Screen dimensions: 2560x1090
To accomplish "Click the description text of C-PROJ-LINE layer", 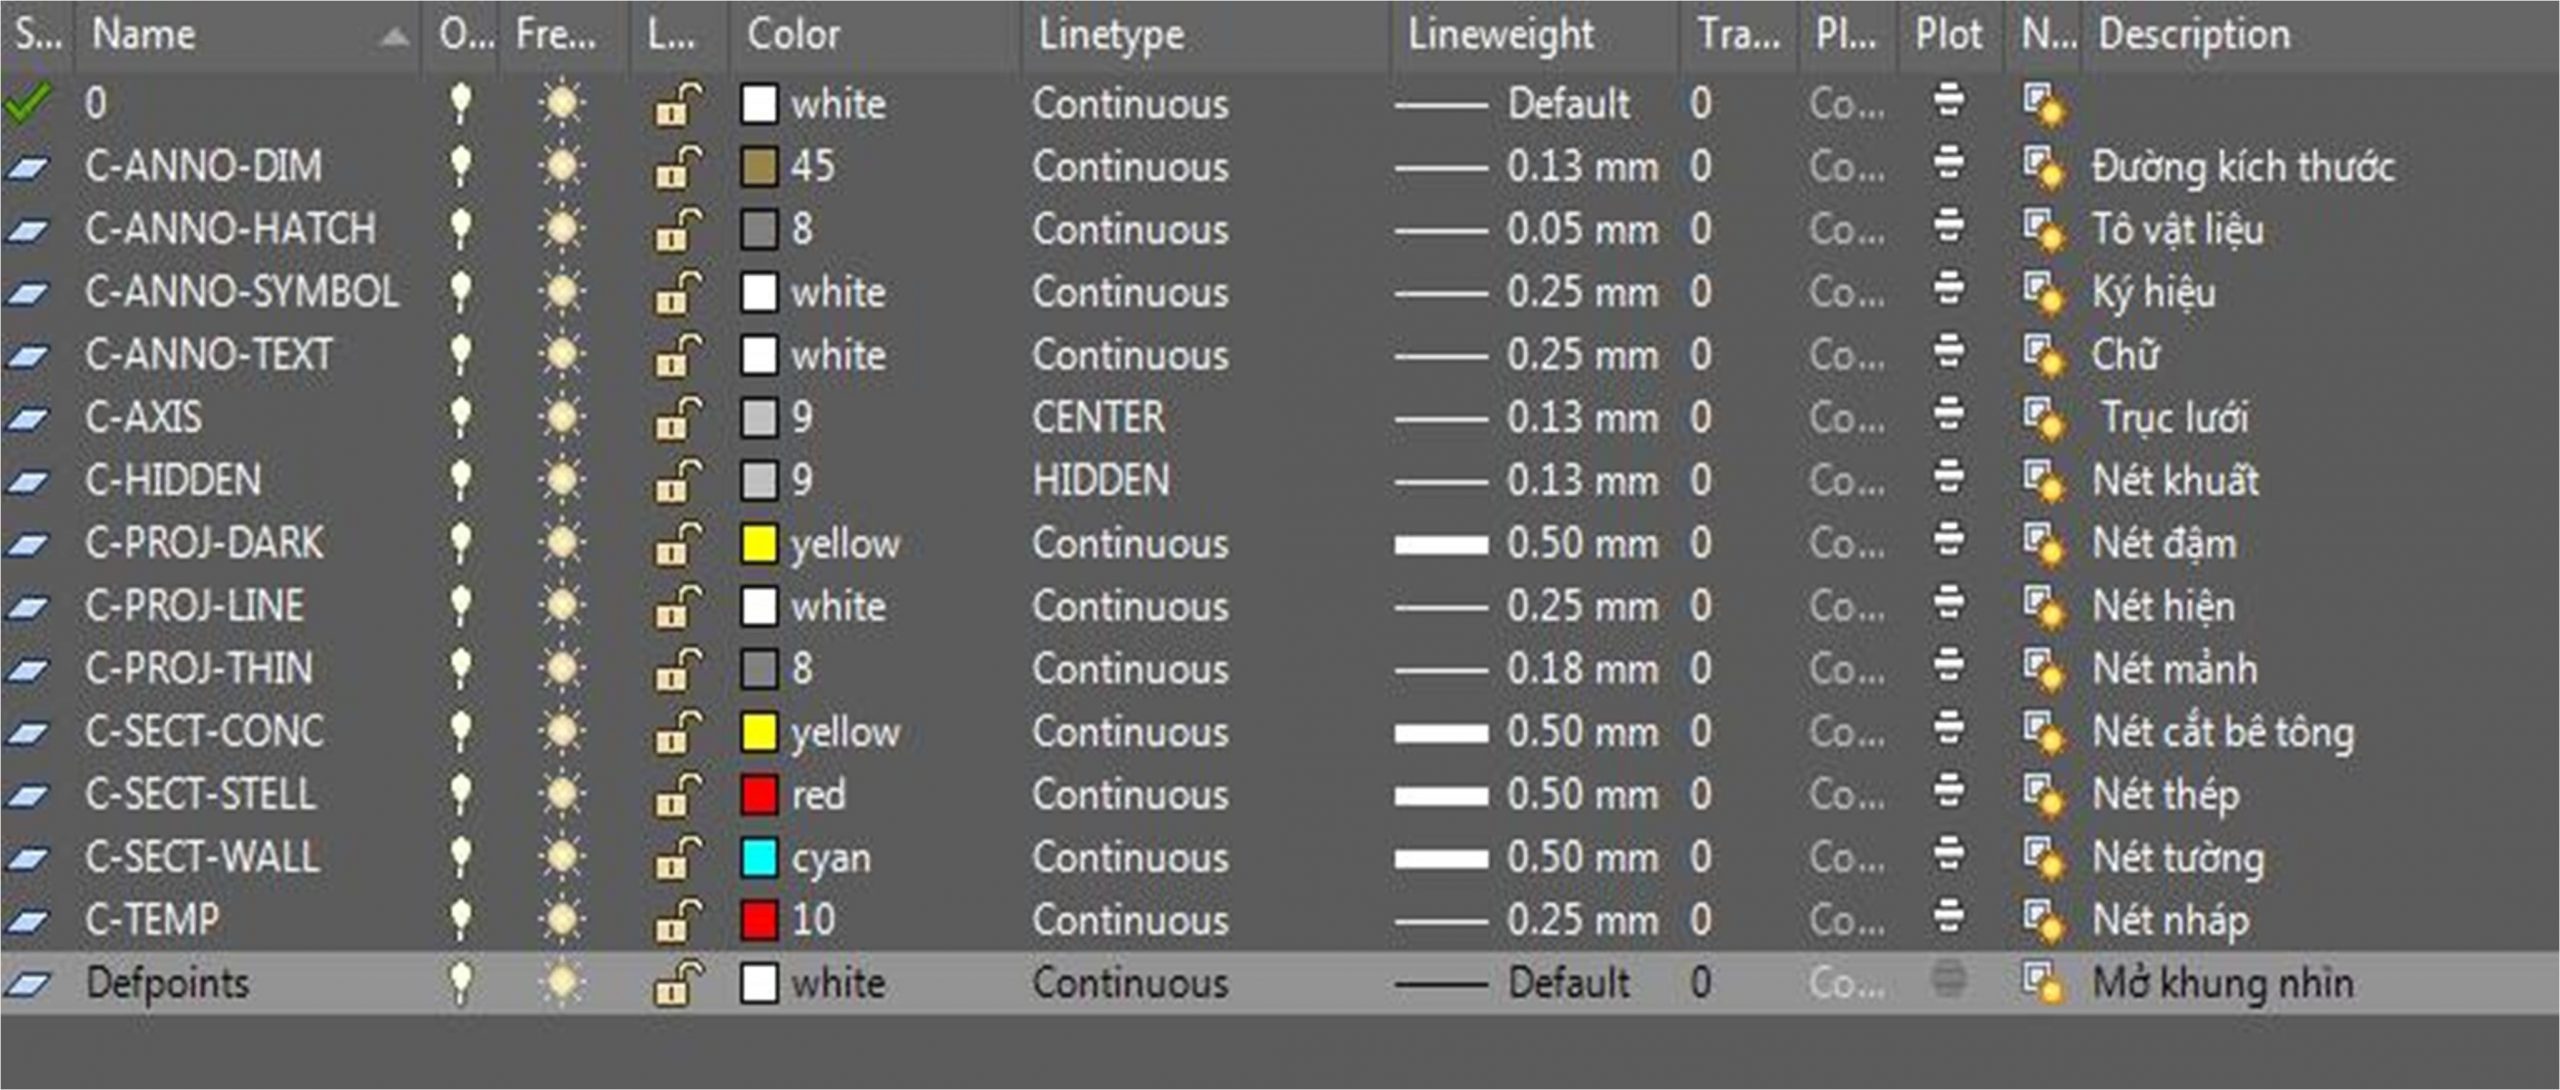I will [x=2163, y=606].
